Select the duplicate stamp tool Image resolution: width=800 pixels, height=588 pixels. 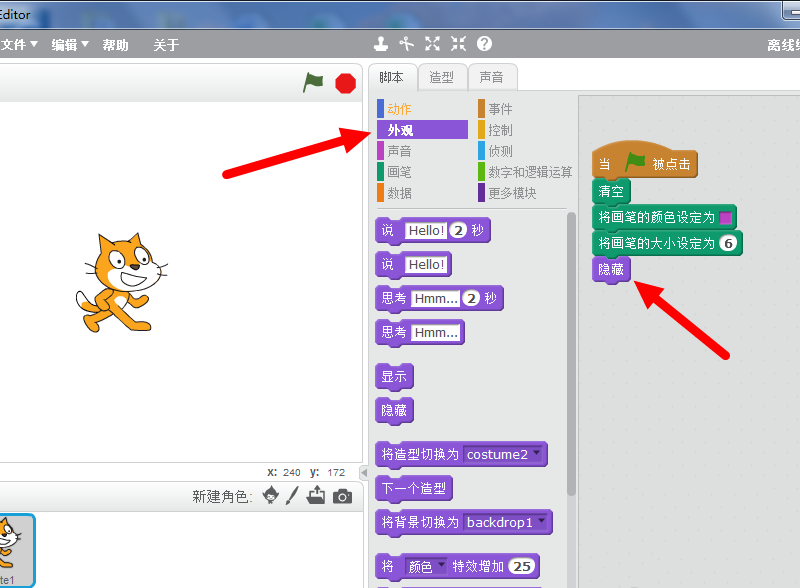click(x=381, y=43)
